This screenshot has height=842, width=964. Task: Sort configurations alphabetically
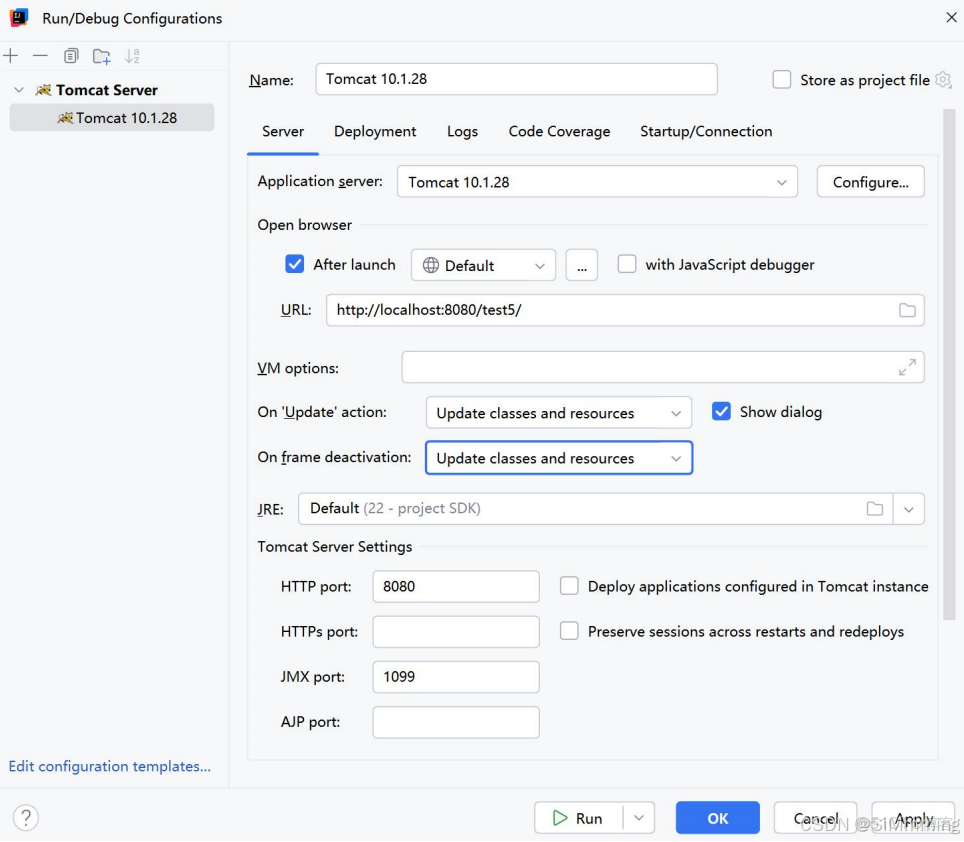pyautogui.click(x=131, y=55)
